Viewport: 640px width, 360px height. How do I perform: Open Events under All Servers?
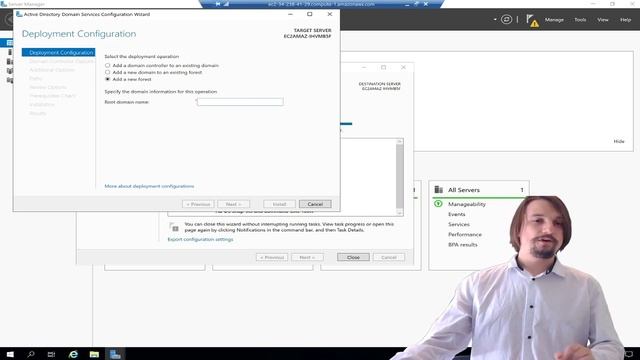tap(456, 214)
